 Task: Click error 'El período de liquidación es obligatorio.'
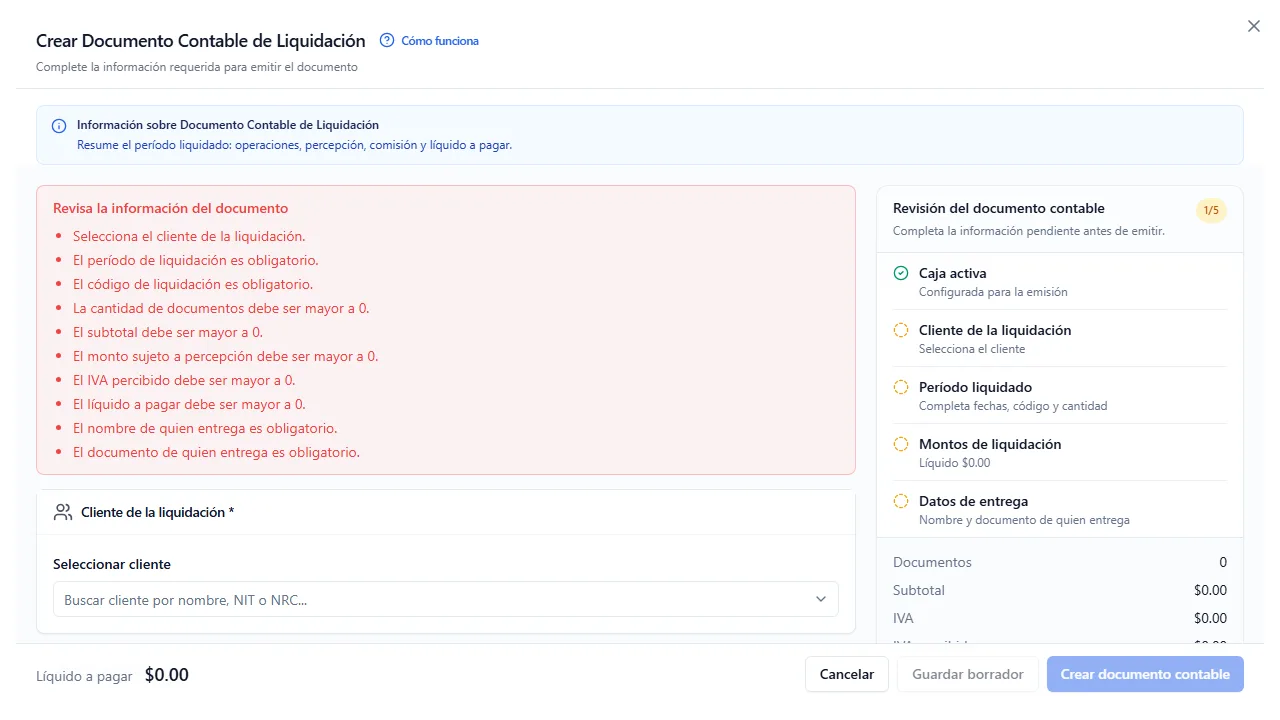[x=196, y=260]
